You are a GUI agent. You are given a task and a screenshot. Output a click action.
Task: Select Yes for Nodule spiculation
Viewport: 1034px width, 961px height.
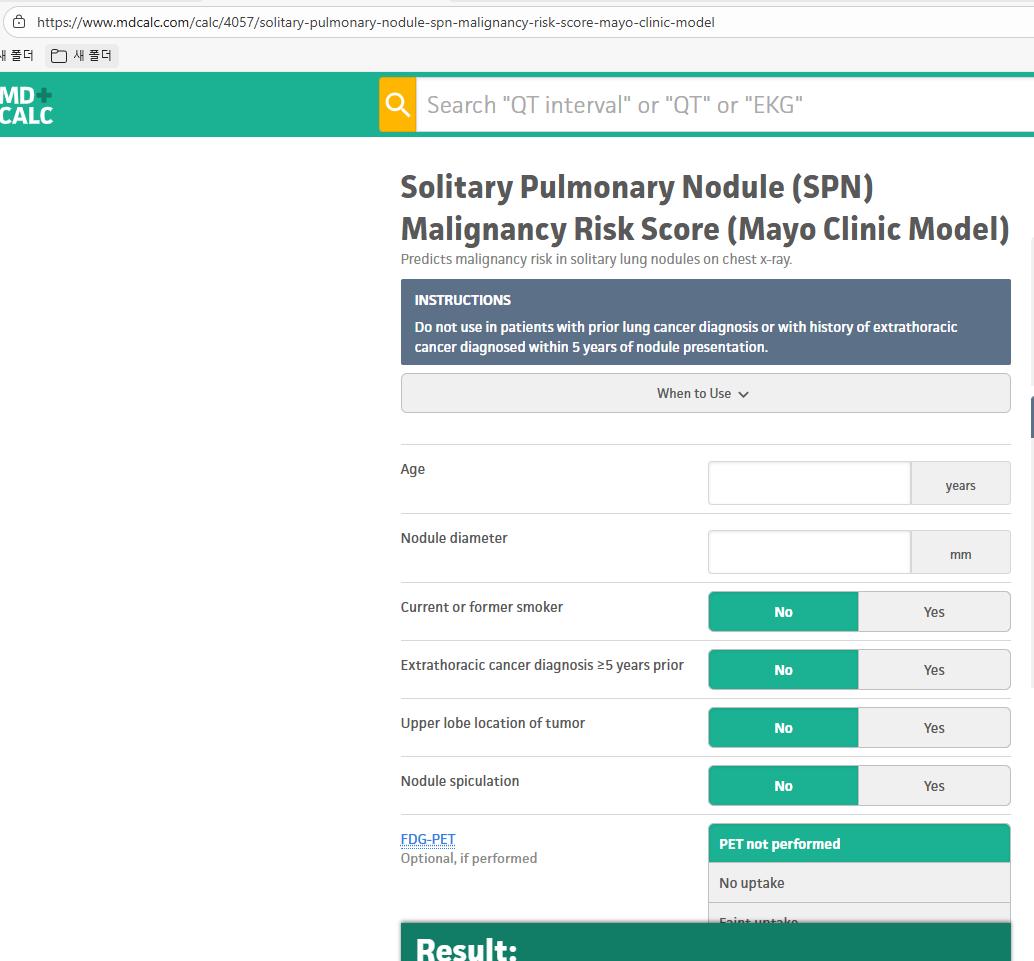coord(933,786)
